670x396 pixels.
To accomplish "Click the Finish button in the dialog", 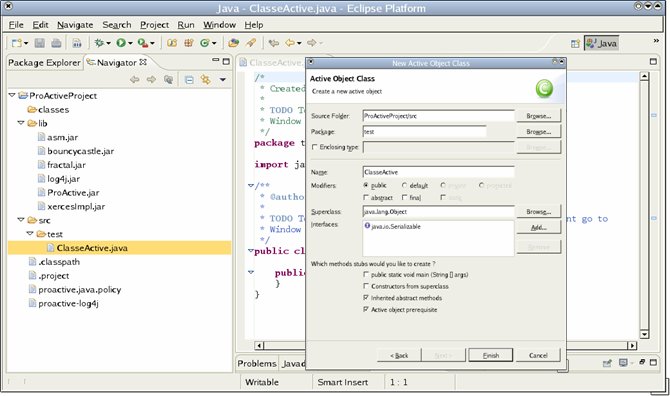I will [491, 355].
